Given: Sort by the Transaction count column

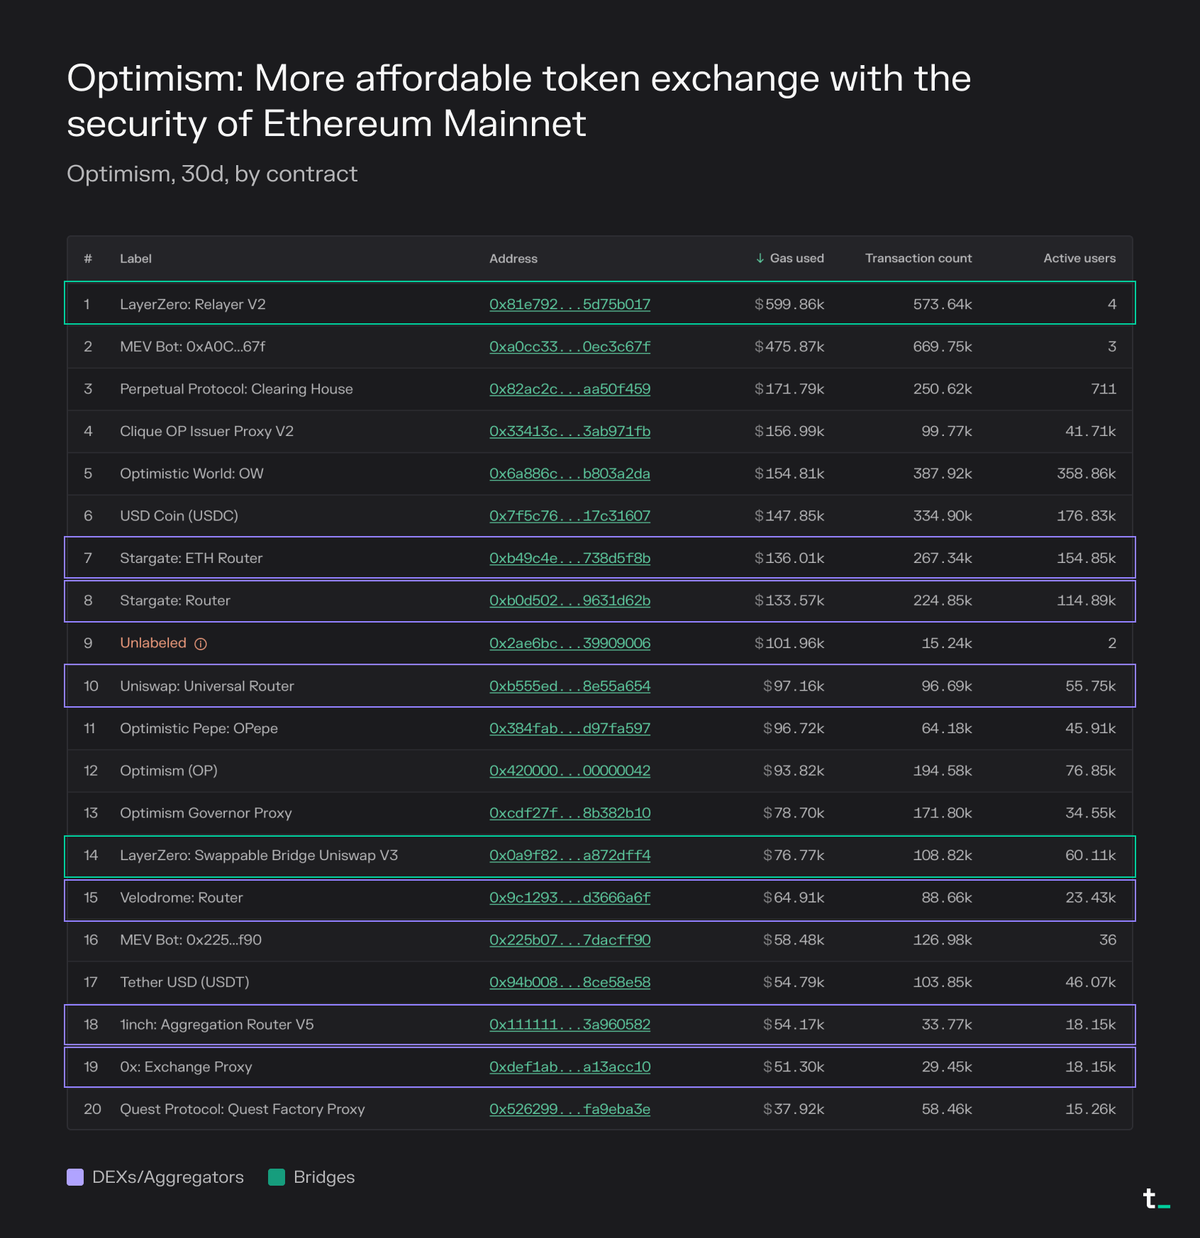Looking at the screenshot, I should 918,259.
